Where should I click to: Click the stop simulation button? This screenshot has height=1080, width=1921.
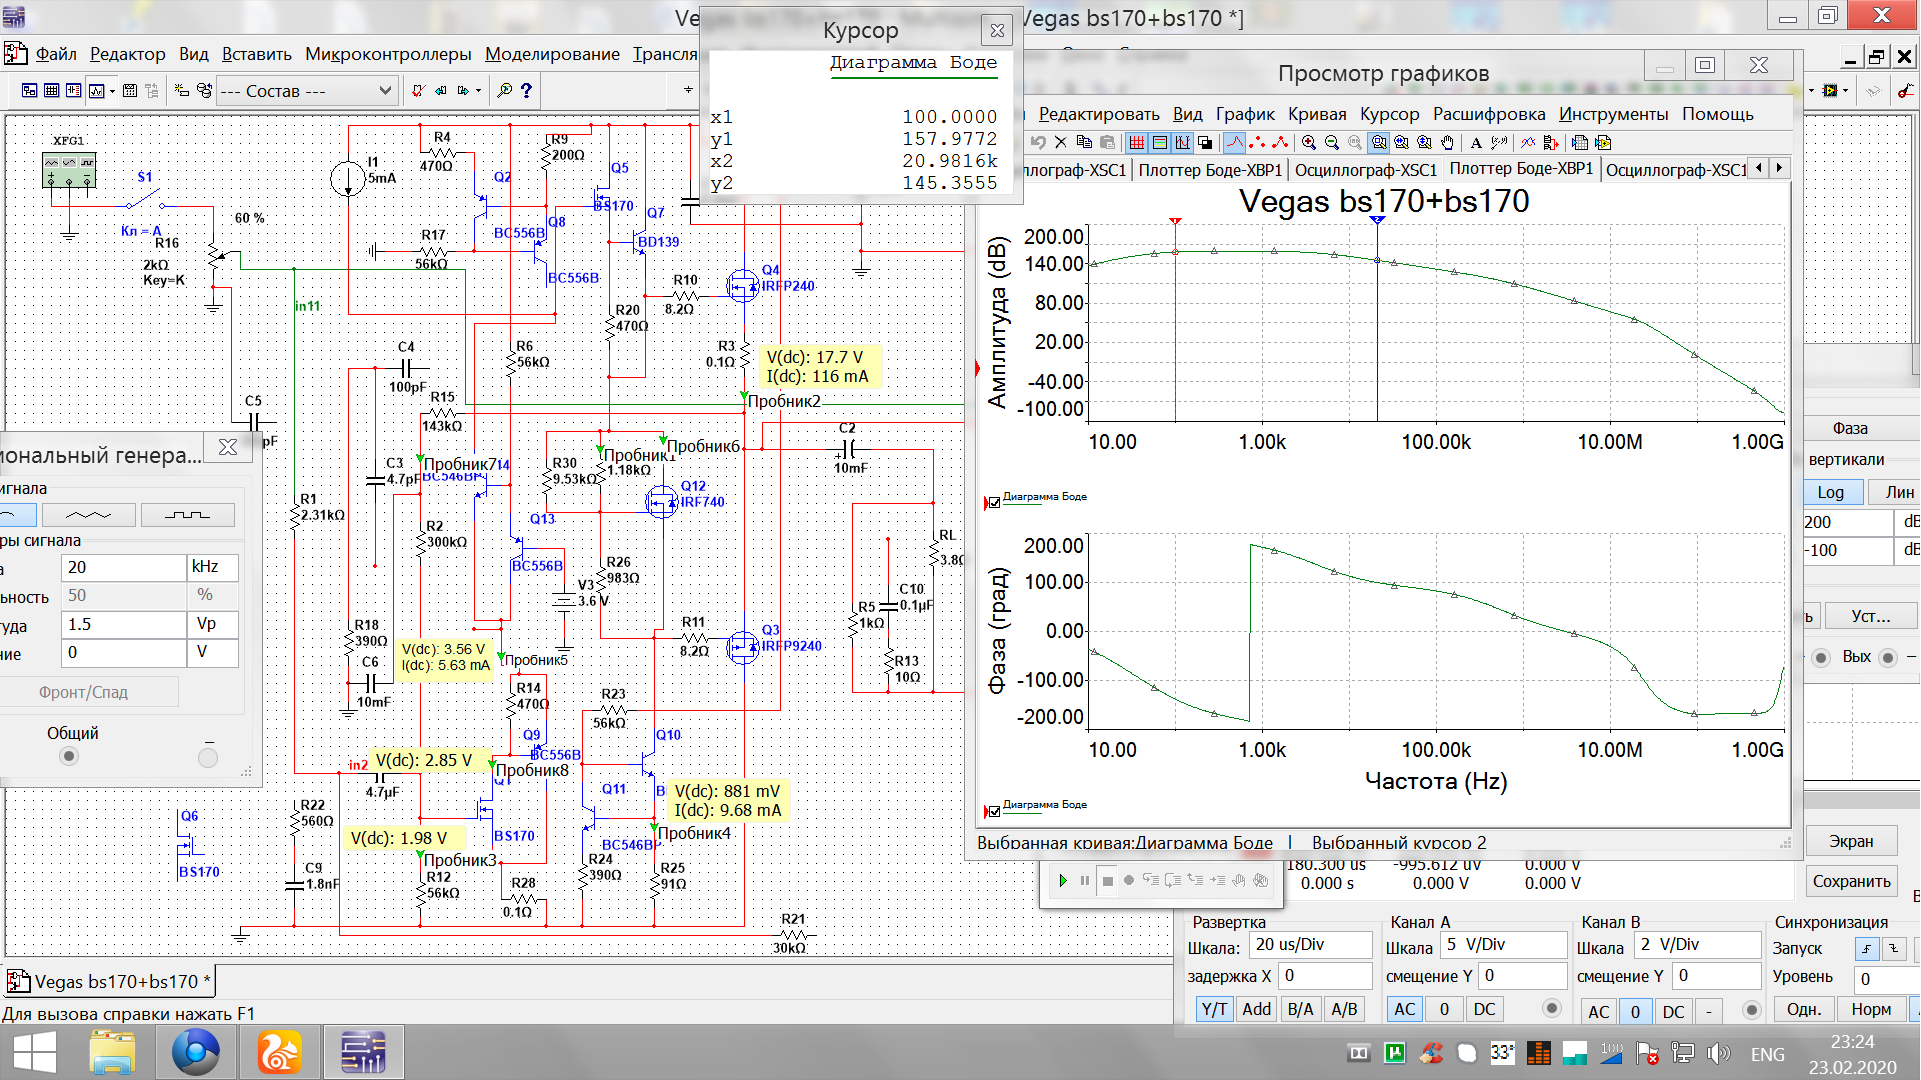(x=1107, y=881)
